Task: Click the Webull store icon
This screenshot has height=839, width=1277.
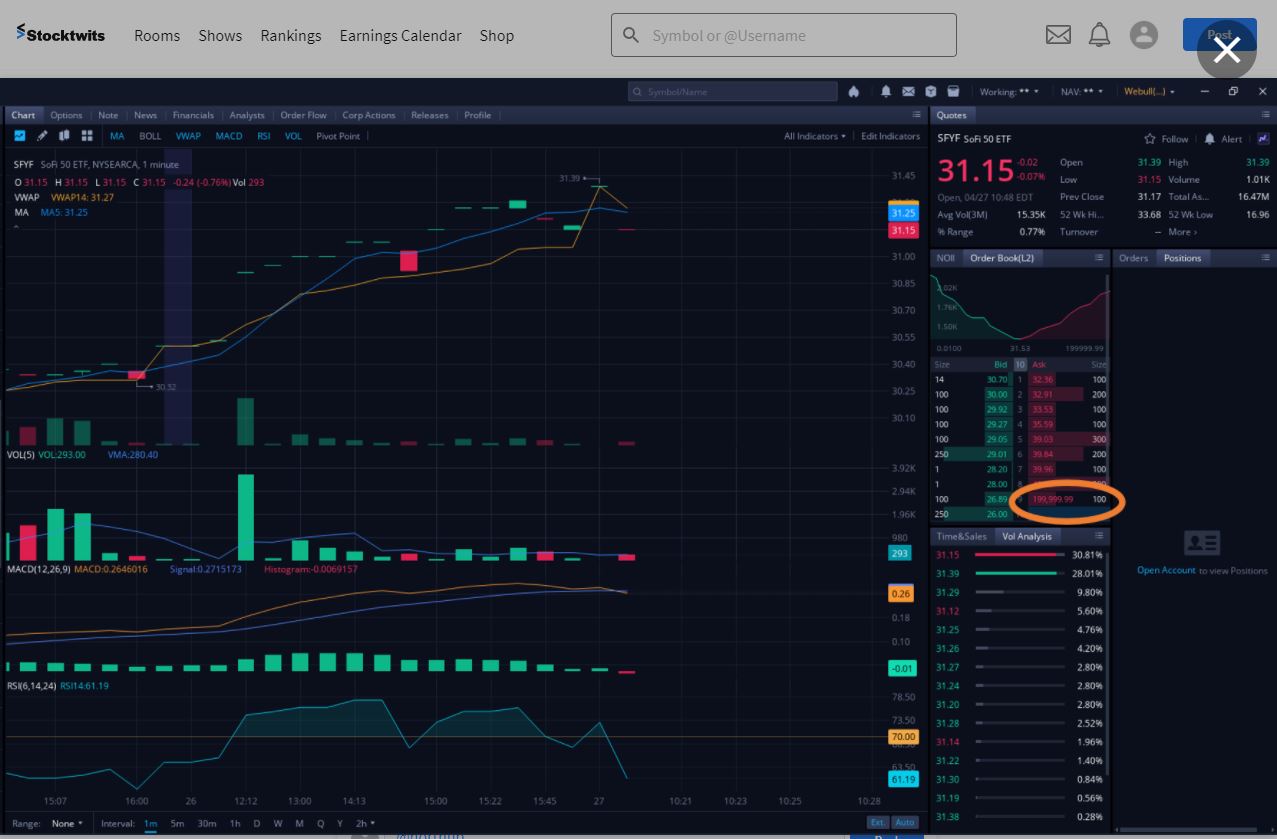Action: coord(954,91)
